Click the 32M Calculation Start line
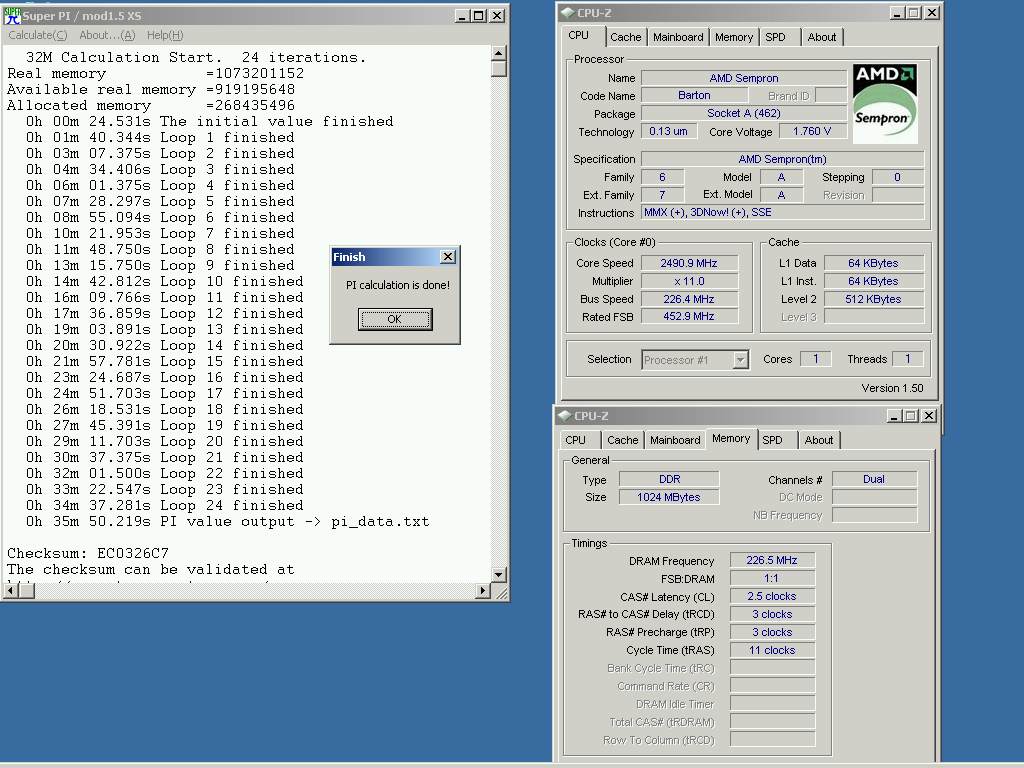Viewport: 1024px width, 768px height. point(196,57)
